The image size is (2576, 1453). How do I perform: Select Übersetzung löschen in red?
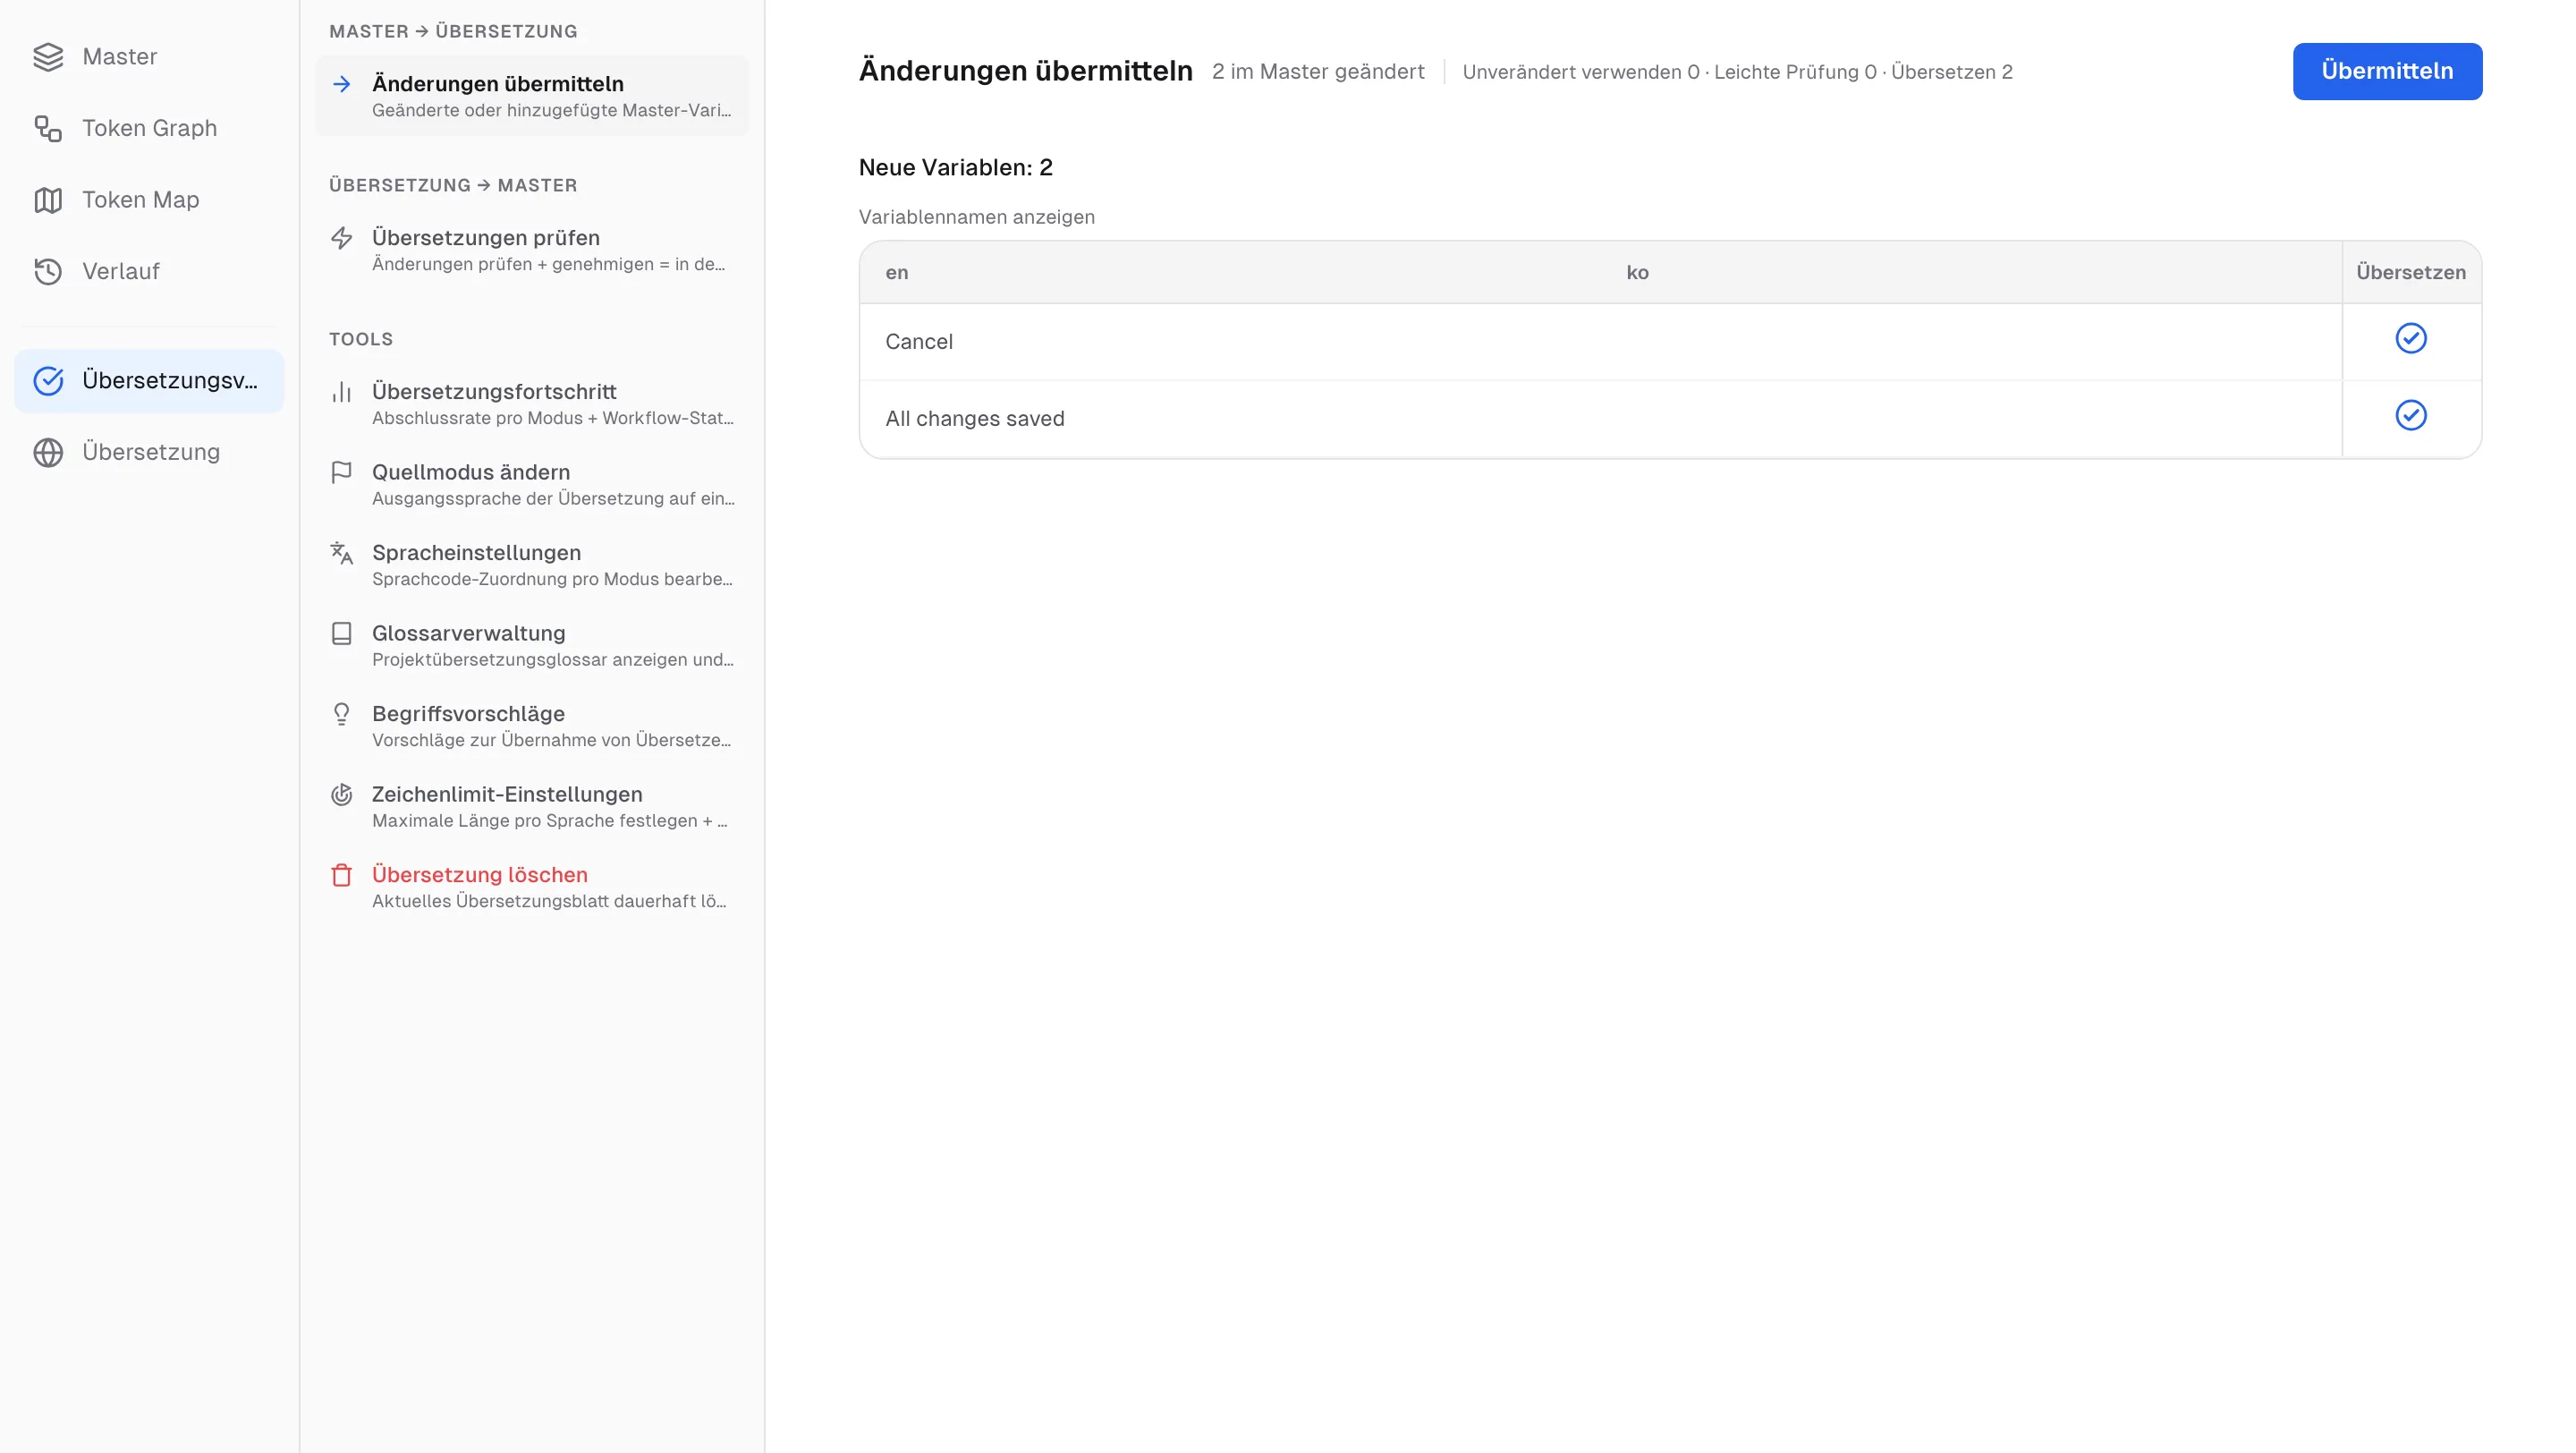532,887
